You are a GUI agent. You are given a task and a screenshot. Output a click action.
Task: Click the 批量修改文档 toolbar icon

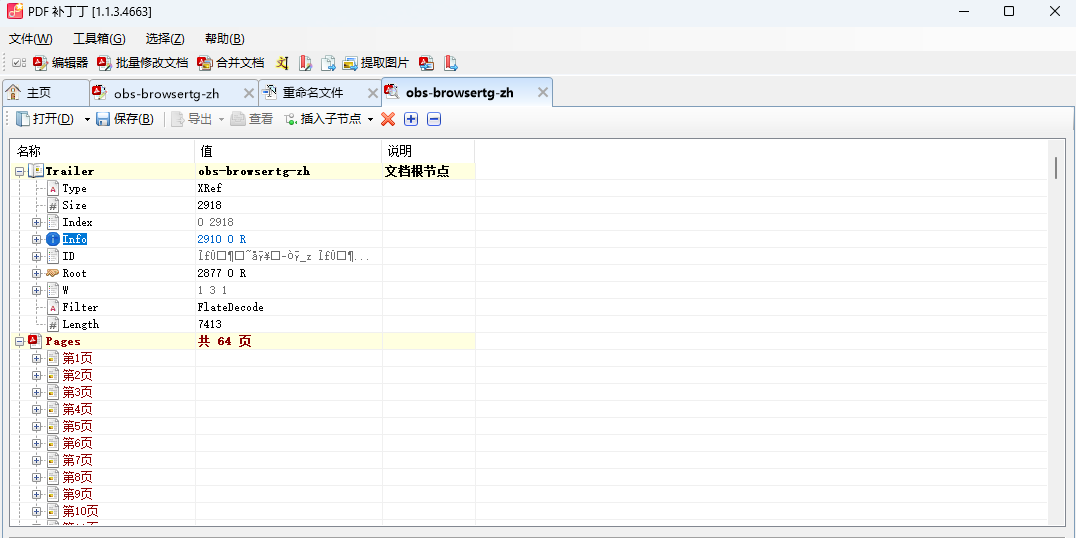pos(105,63)
